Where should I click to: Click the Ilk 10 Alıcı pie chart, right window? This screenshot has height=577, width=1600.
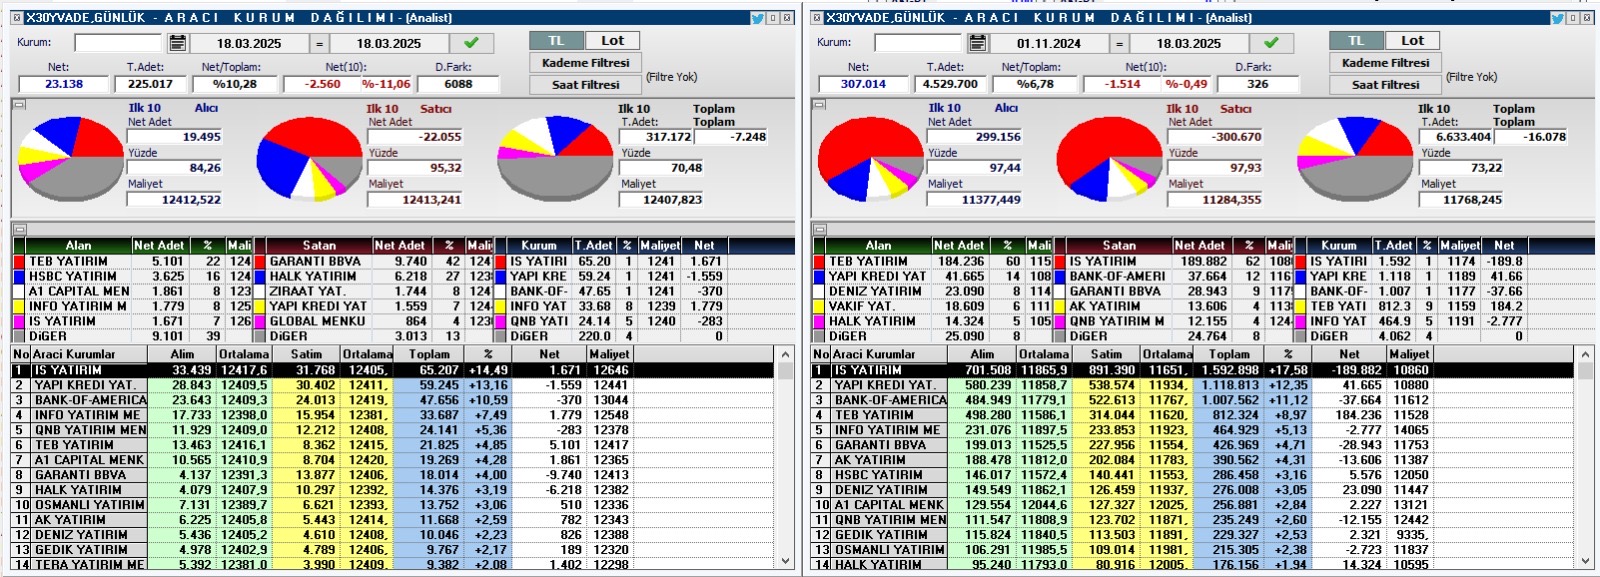click(870, 160)
